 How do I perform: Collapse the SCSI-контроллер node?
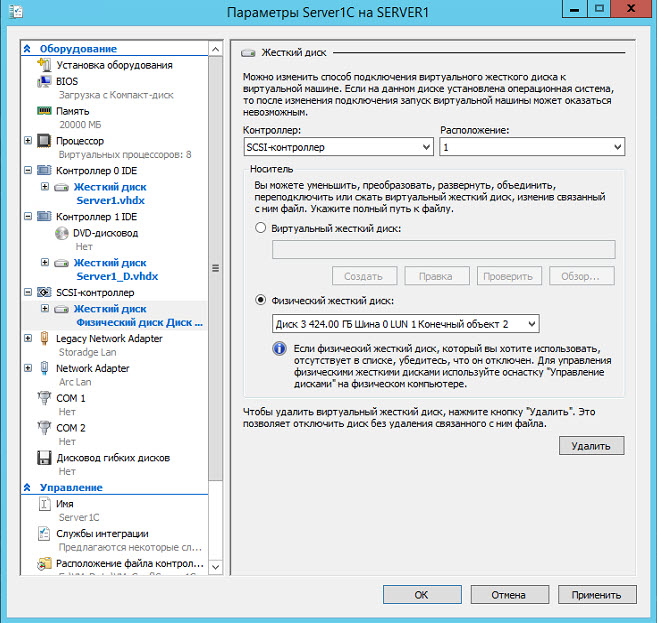coord(28,292)
